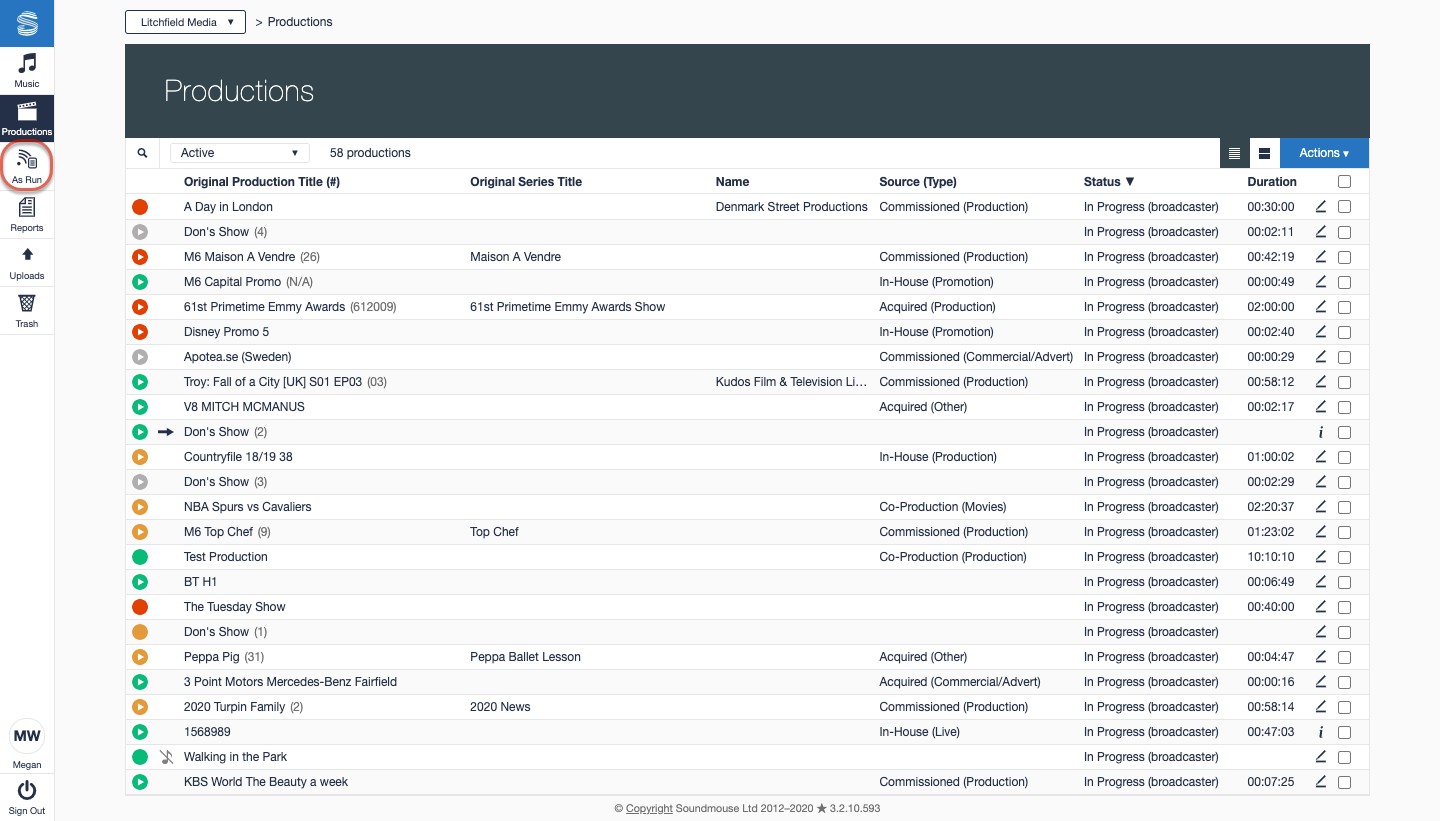Click the Sign Out power icon
Image resolution: width=1440 pixels, height=821 pixels.
(x=27, y=790)
